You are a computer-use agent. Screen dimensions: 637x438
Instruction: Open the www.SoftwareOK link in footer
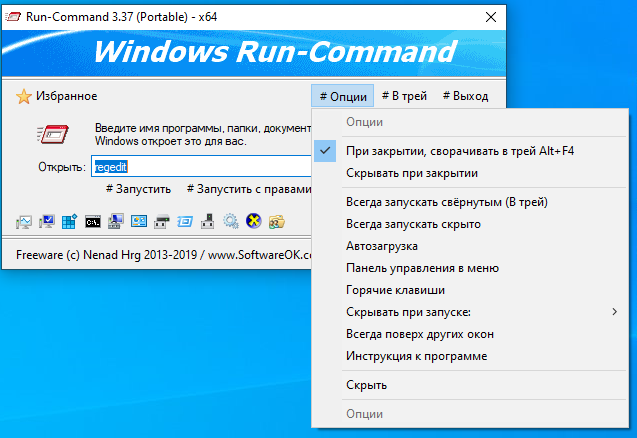(x=260, y=255)
